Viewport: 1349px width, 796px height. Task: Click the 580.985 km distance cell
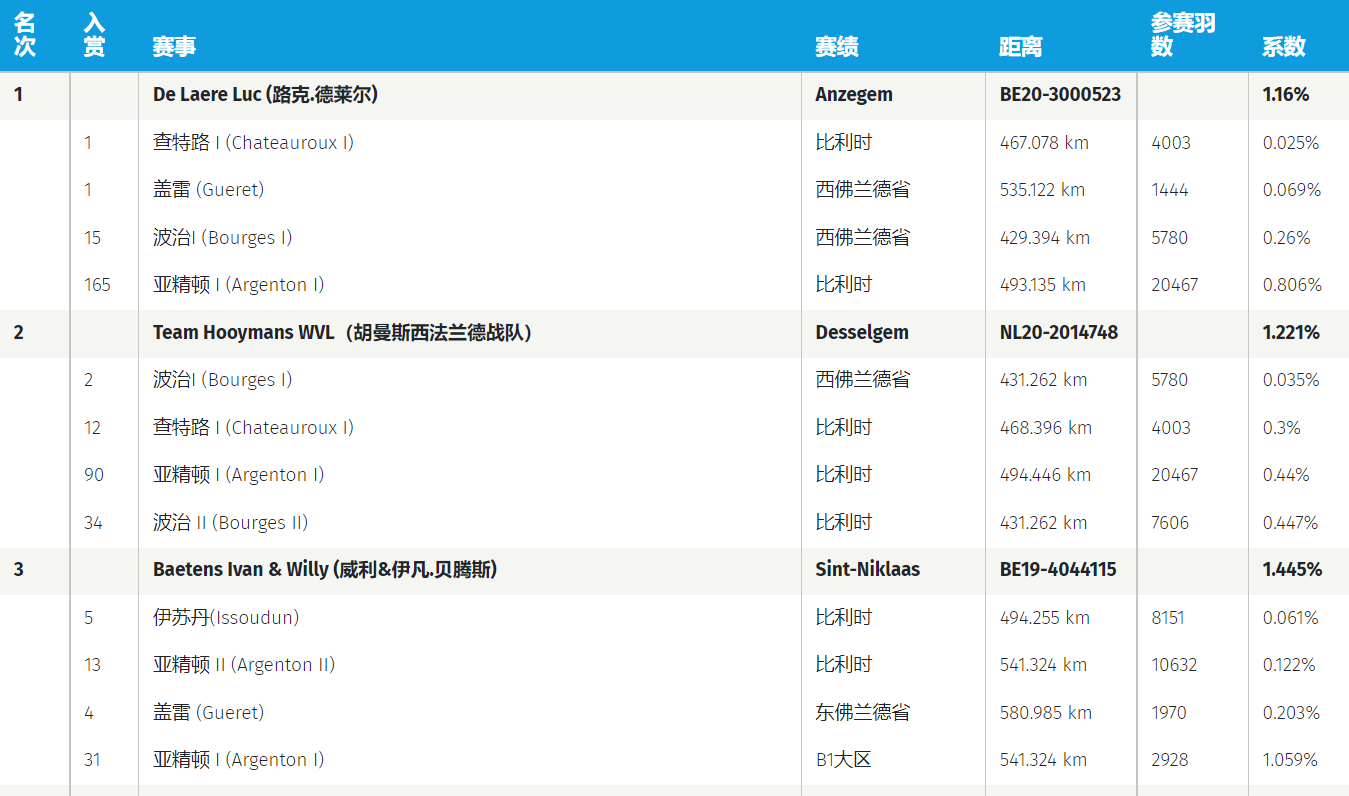tap(1045, 713)
